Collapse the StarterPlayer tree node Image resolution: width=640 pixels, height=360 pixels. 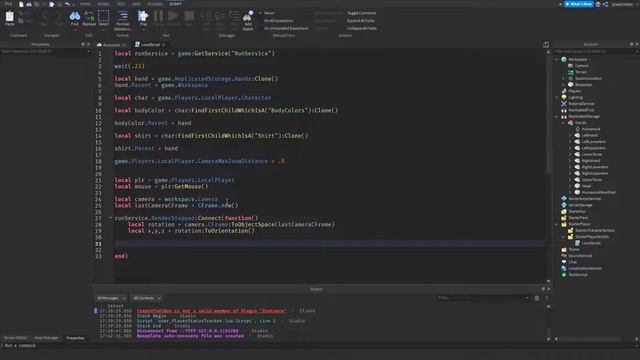point(557,224)
